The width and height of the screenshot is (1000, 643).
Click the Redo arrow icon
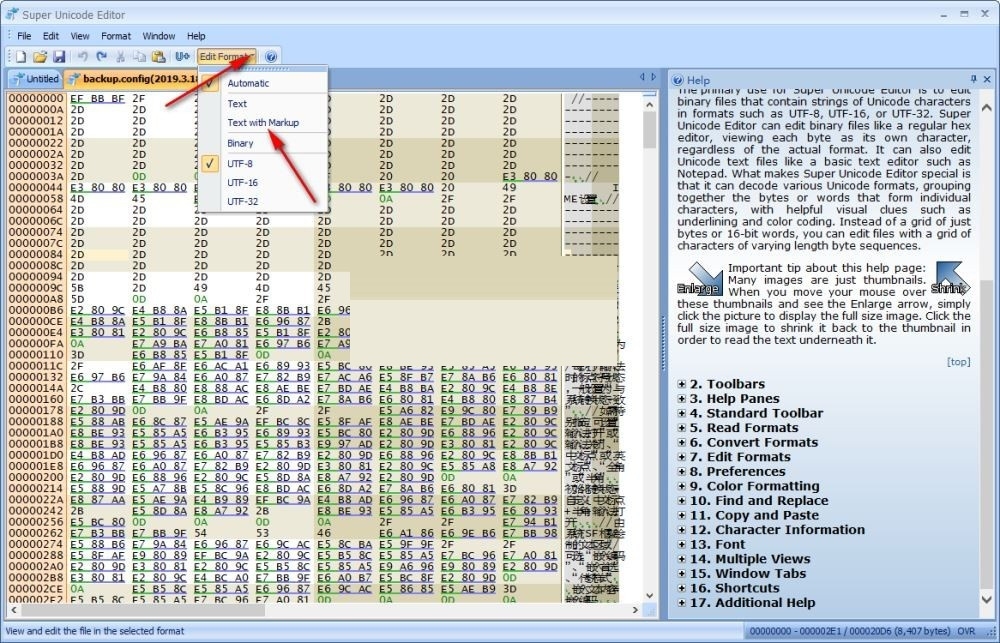click(101, 57)
